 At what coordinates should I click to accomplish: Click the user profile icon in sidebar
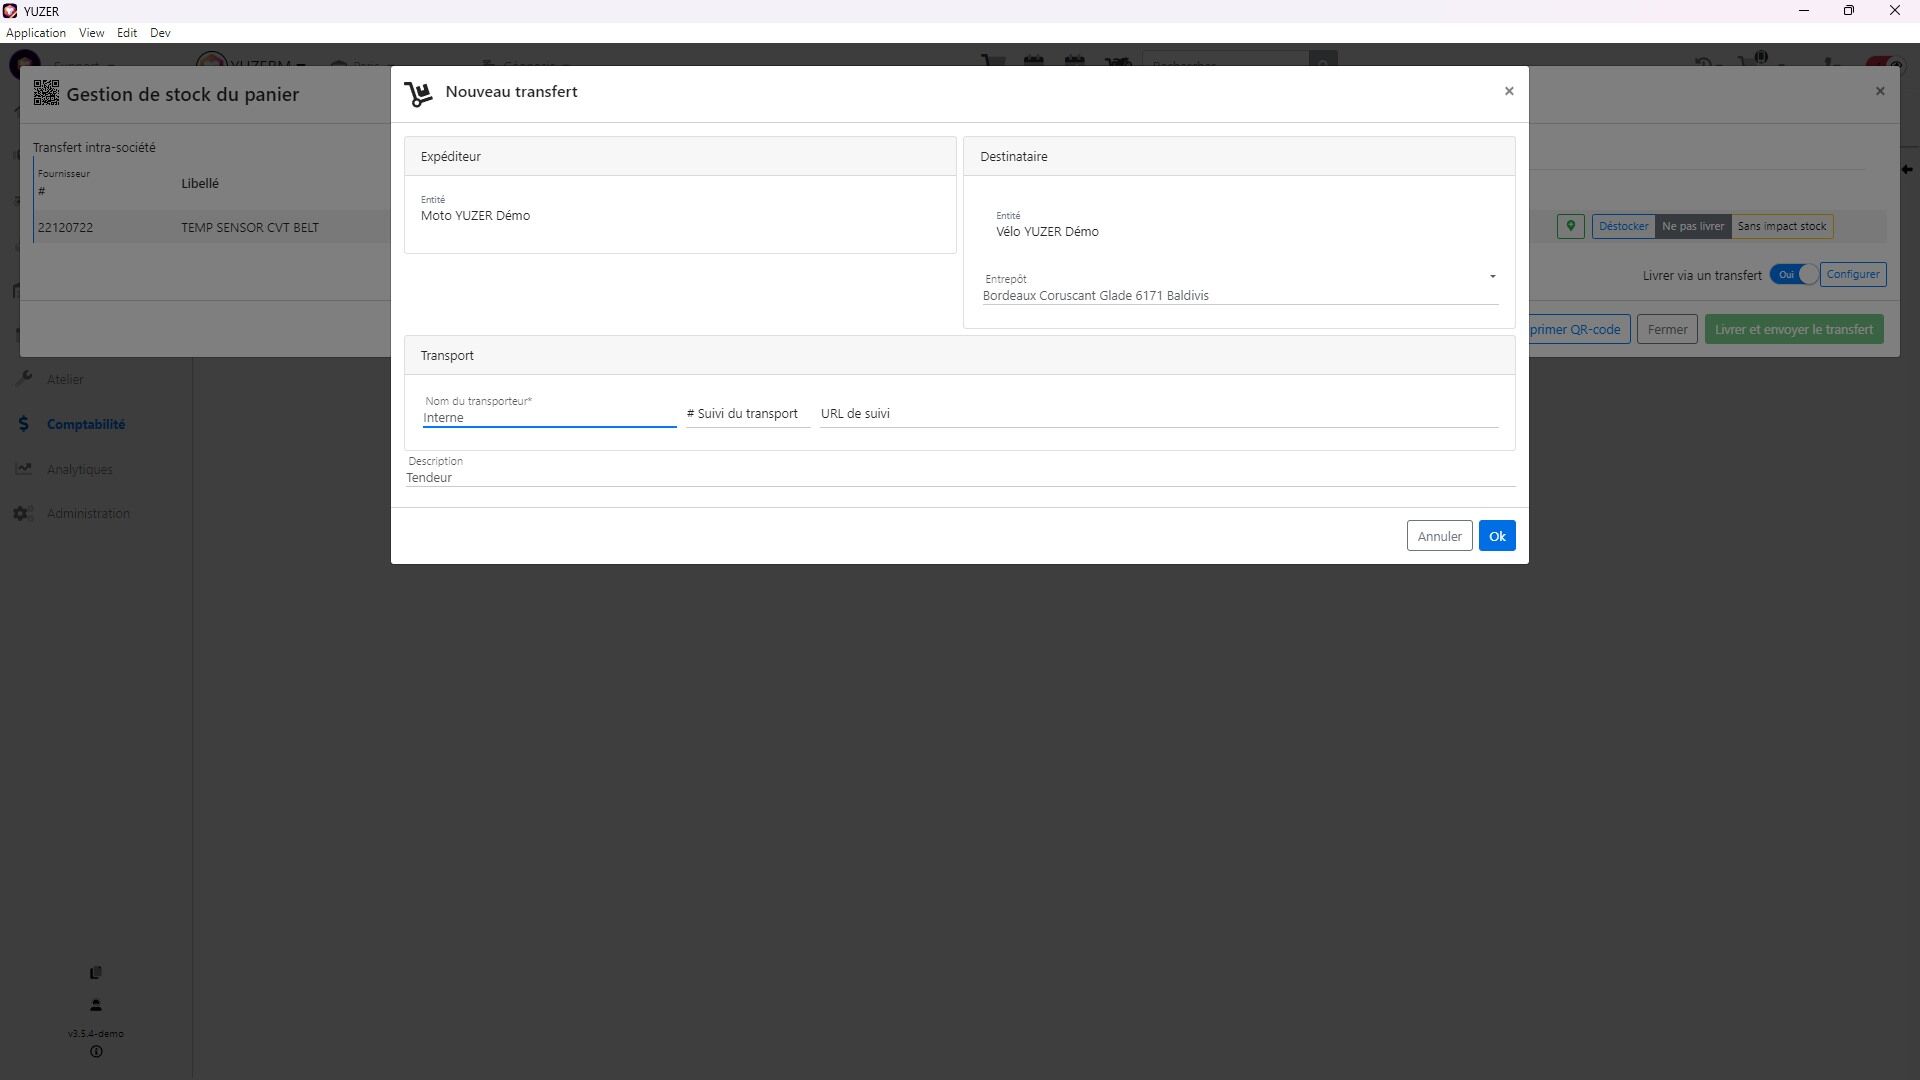coord(96,1005)
